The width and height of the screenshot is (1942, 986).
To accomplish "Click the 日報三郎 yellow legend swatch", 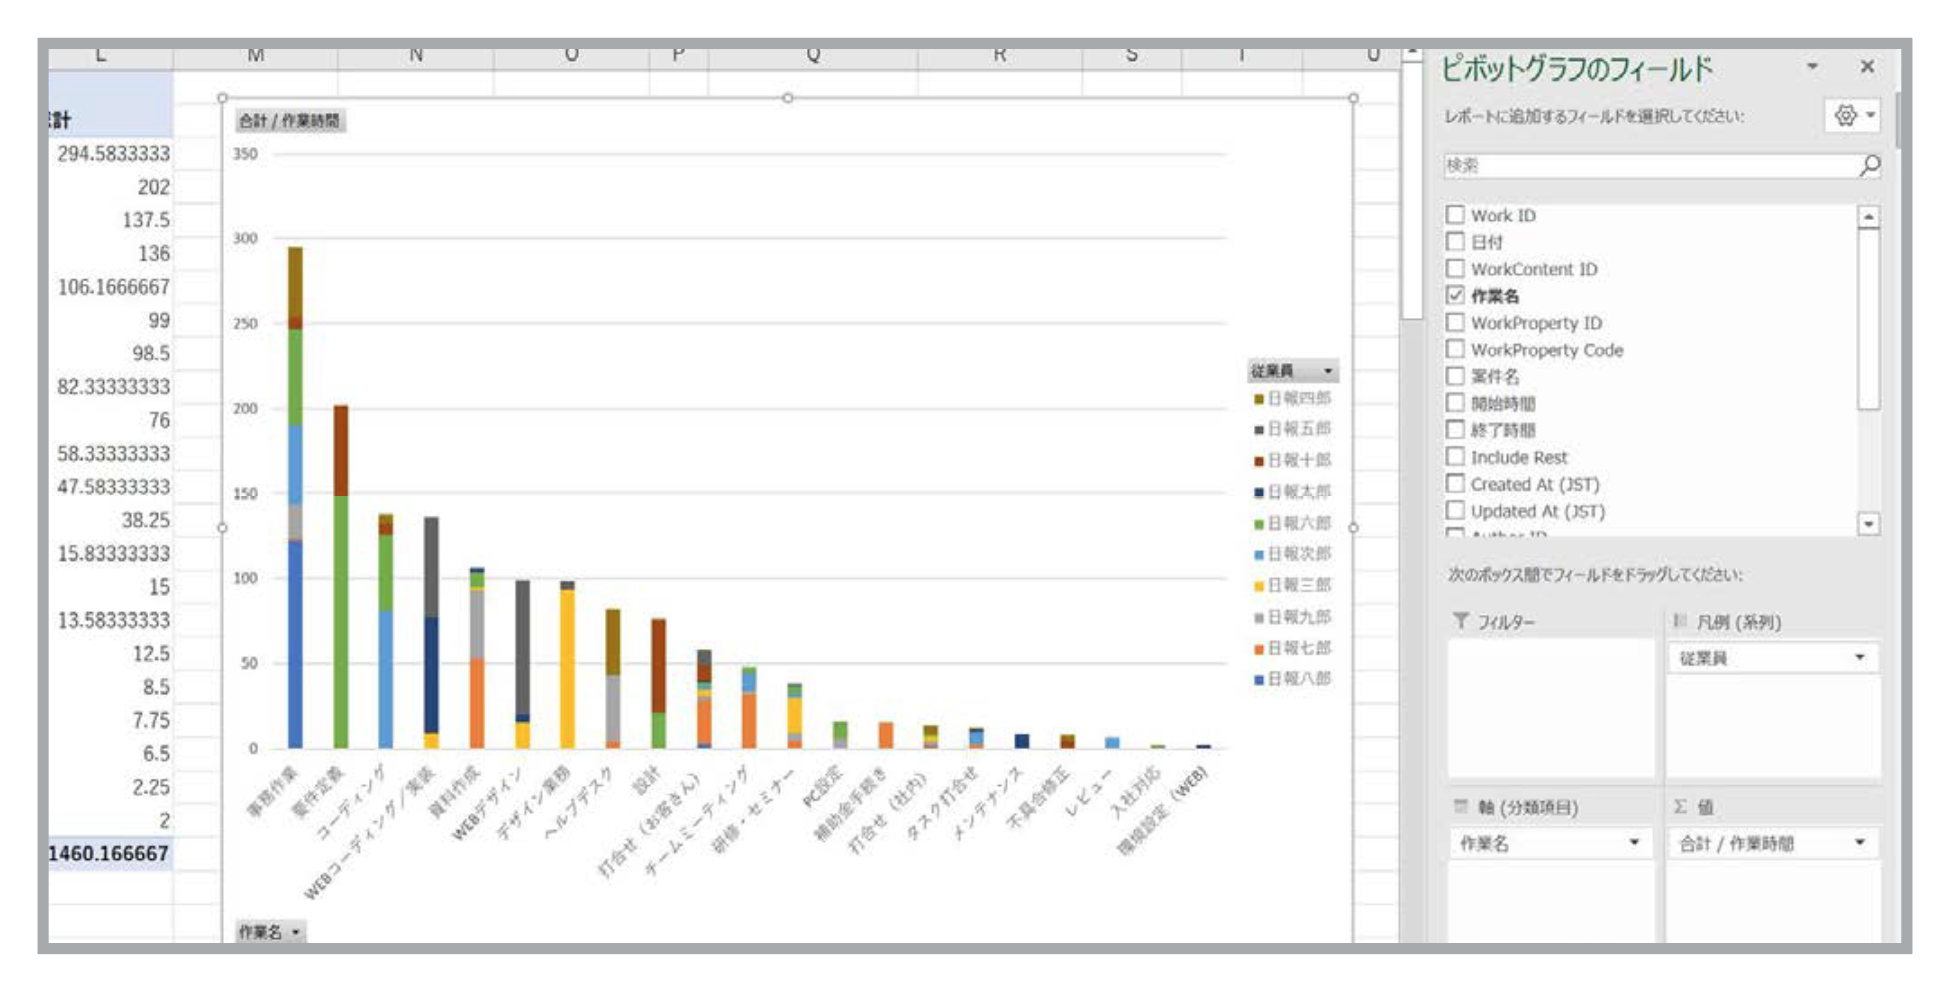I will (1259, 586).
